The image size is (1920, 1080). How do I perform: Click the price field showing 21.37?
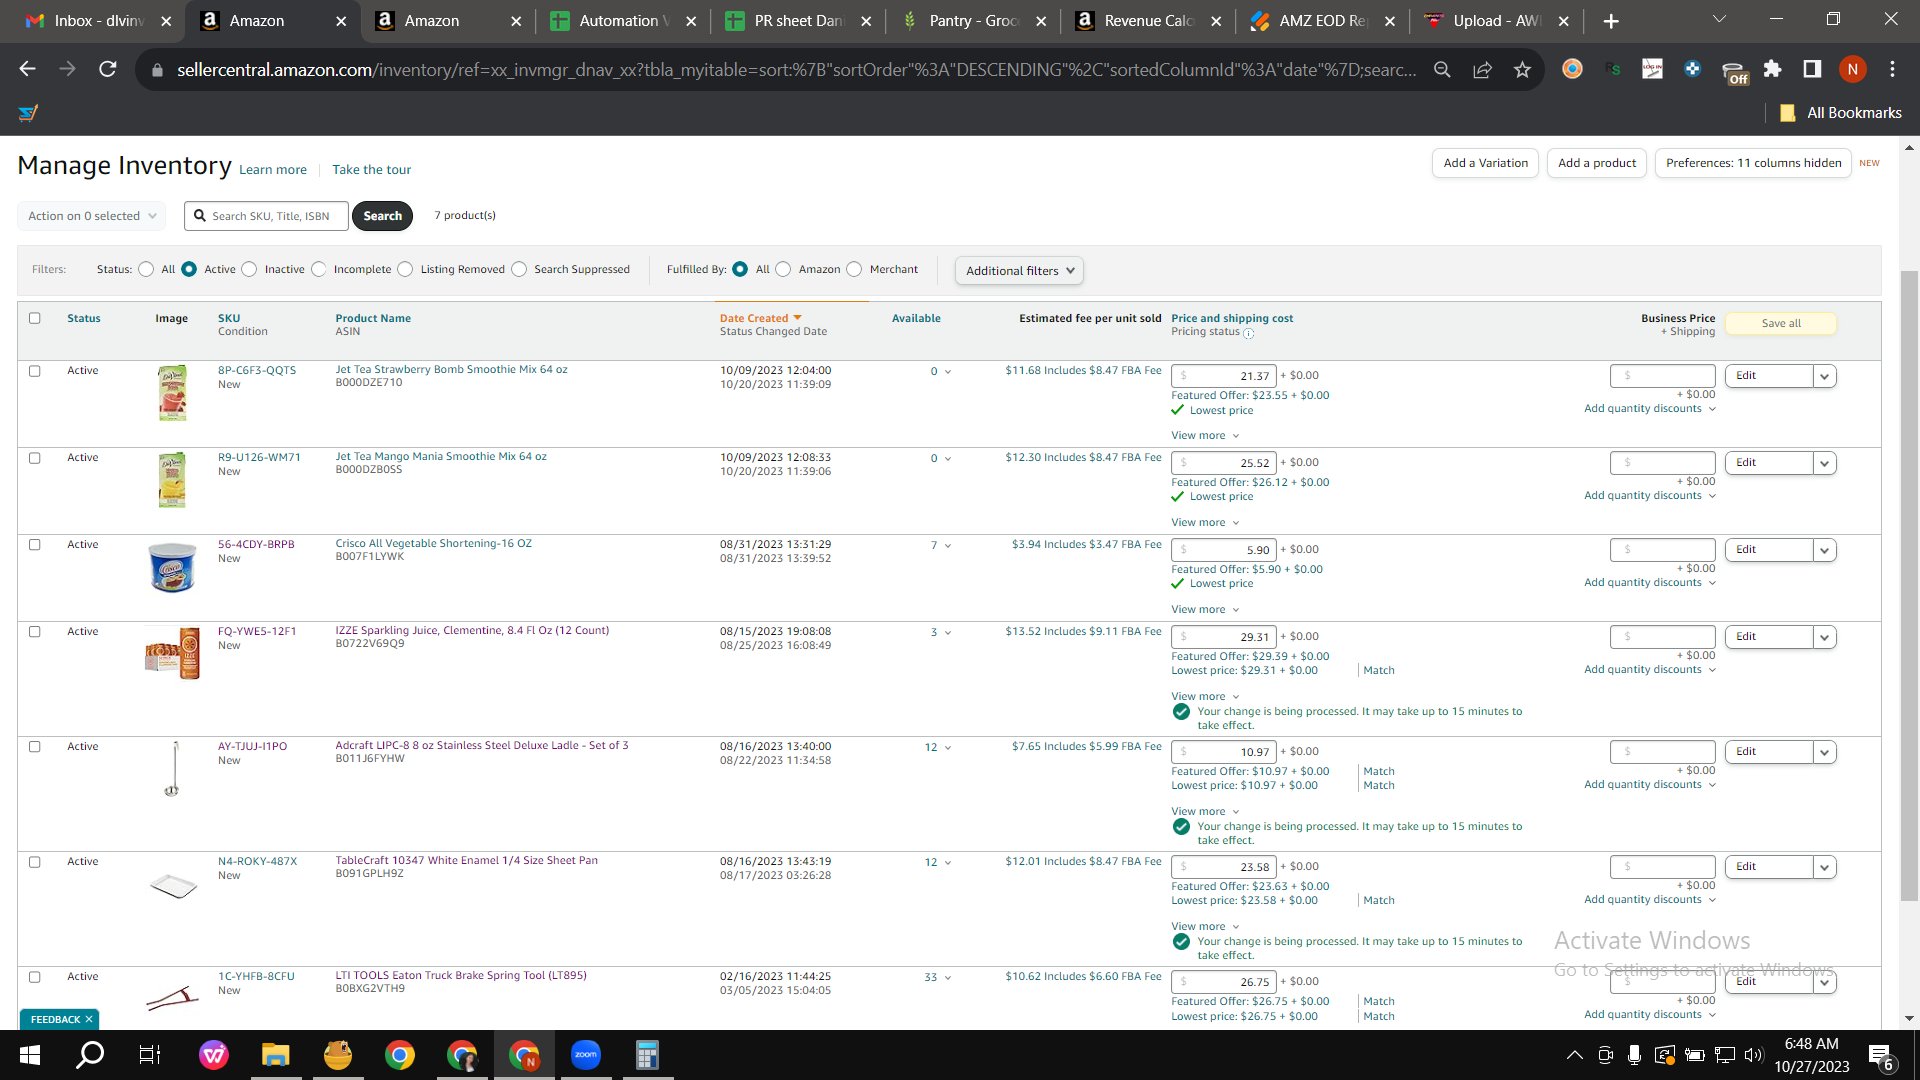coord(1224,376)
